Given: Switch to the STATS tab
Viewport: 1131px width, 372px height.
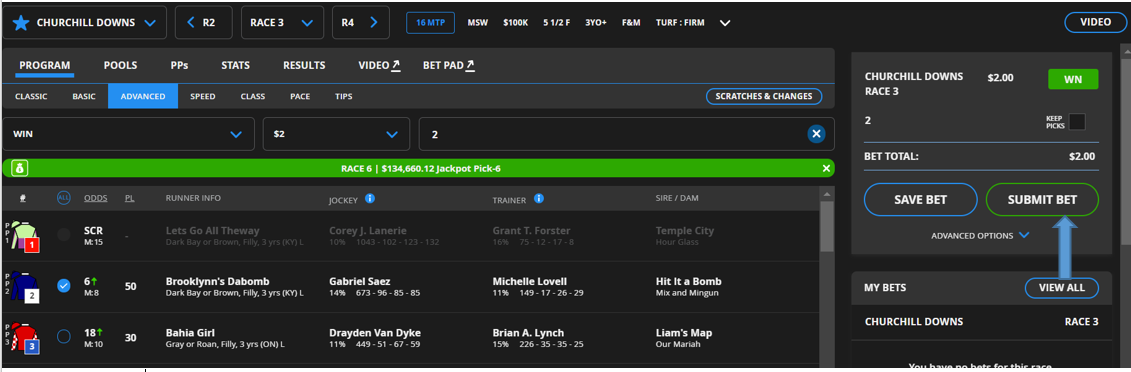Looking at the screenshot, I should coord(236,65).
